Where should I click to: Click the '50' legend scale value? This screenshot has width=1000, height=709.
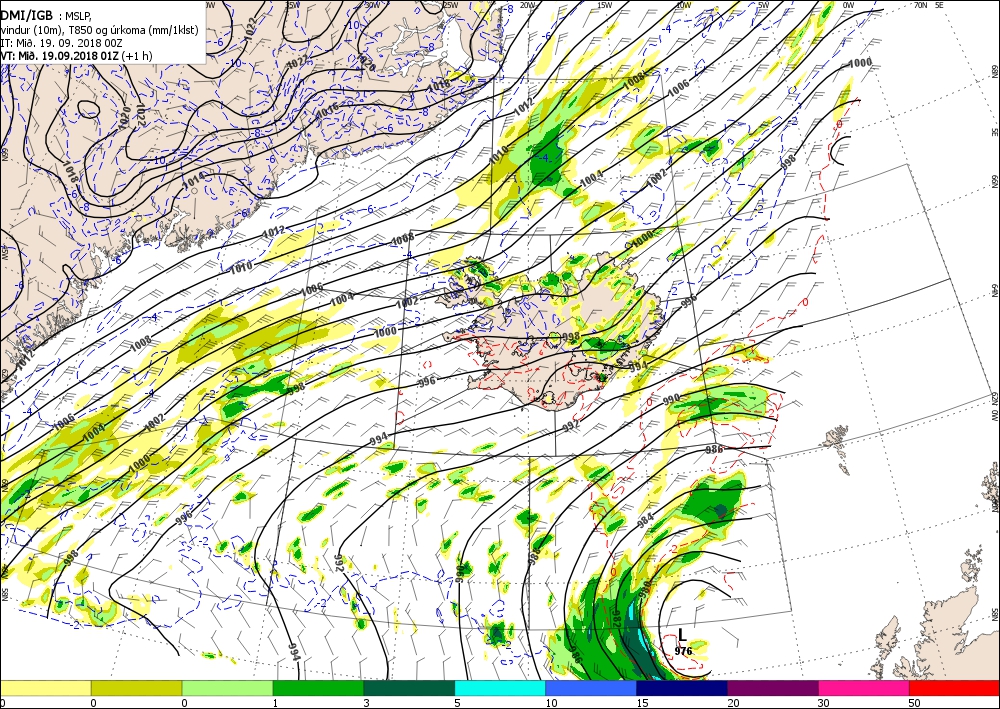click(x=915, y=703)
